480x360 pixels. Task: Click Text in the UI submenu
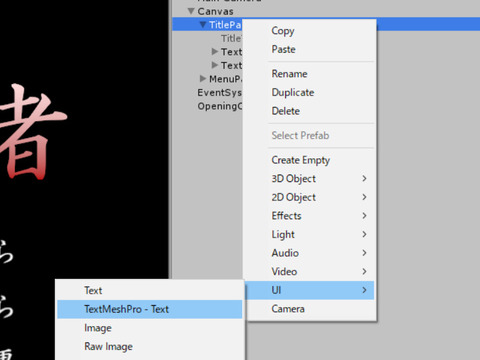(x=150, y=291)
